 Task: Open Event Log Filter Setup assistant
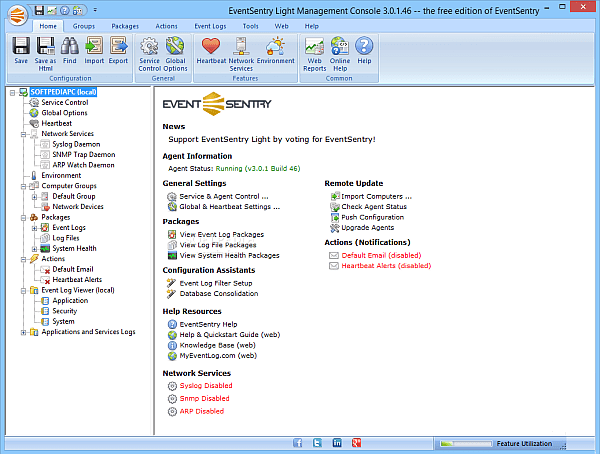tap(216, 283)
